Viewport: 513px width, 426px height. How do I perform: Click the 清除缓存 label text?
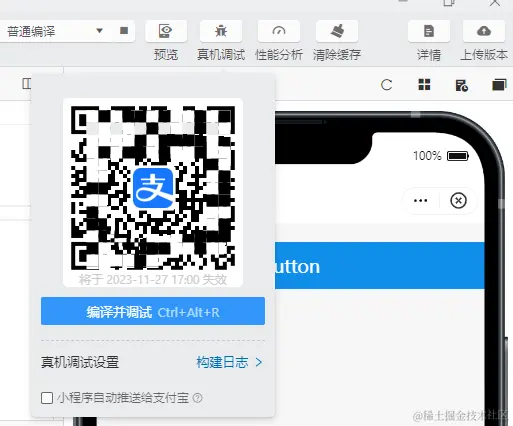[x=337, y=55]
